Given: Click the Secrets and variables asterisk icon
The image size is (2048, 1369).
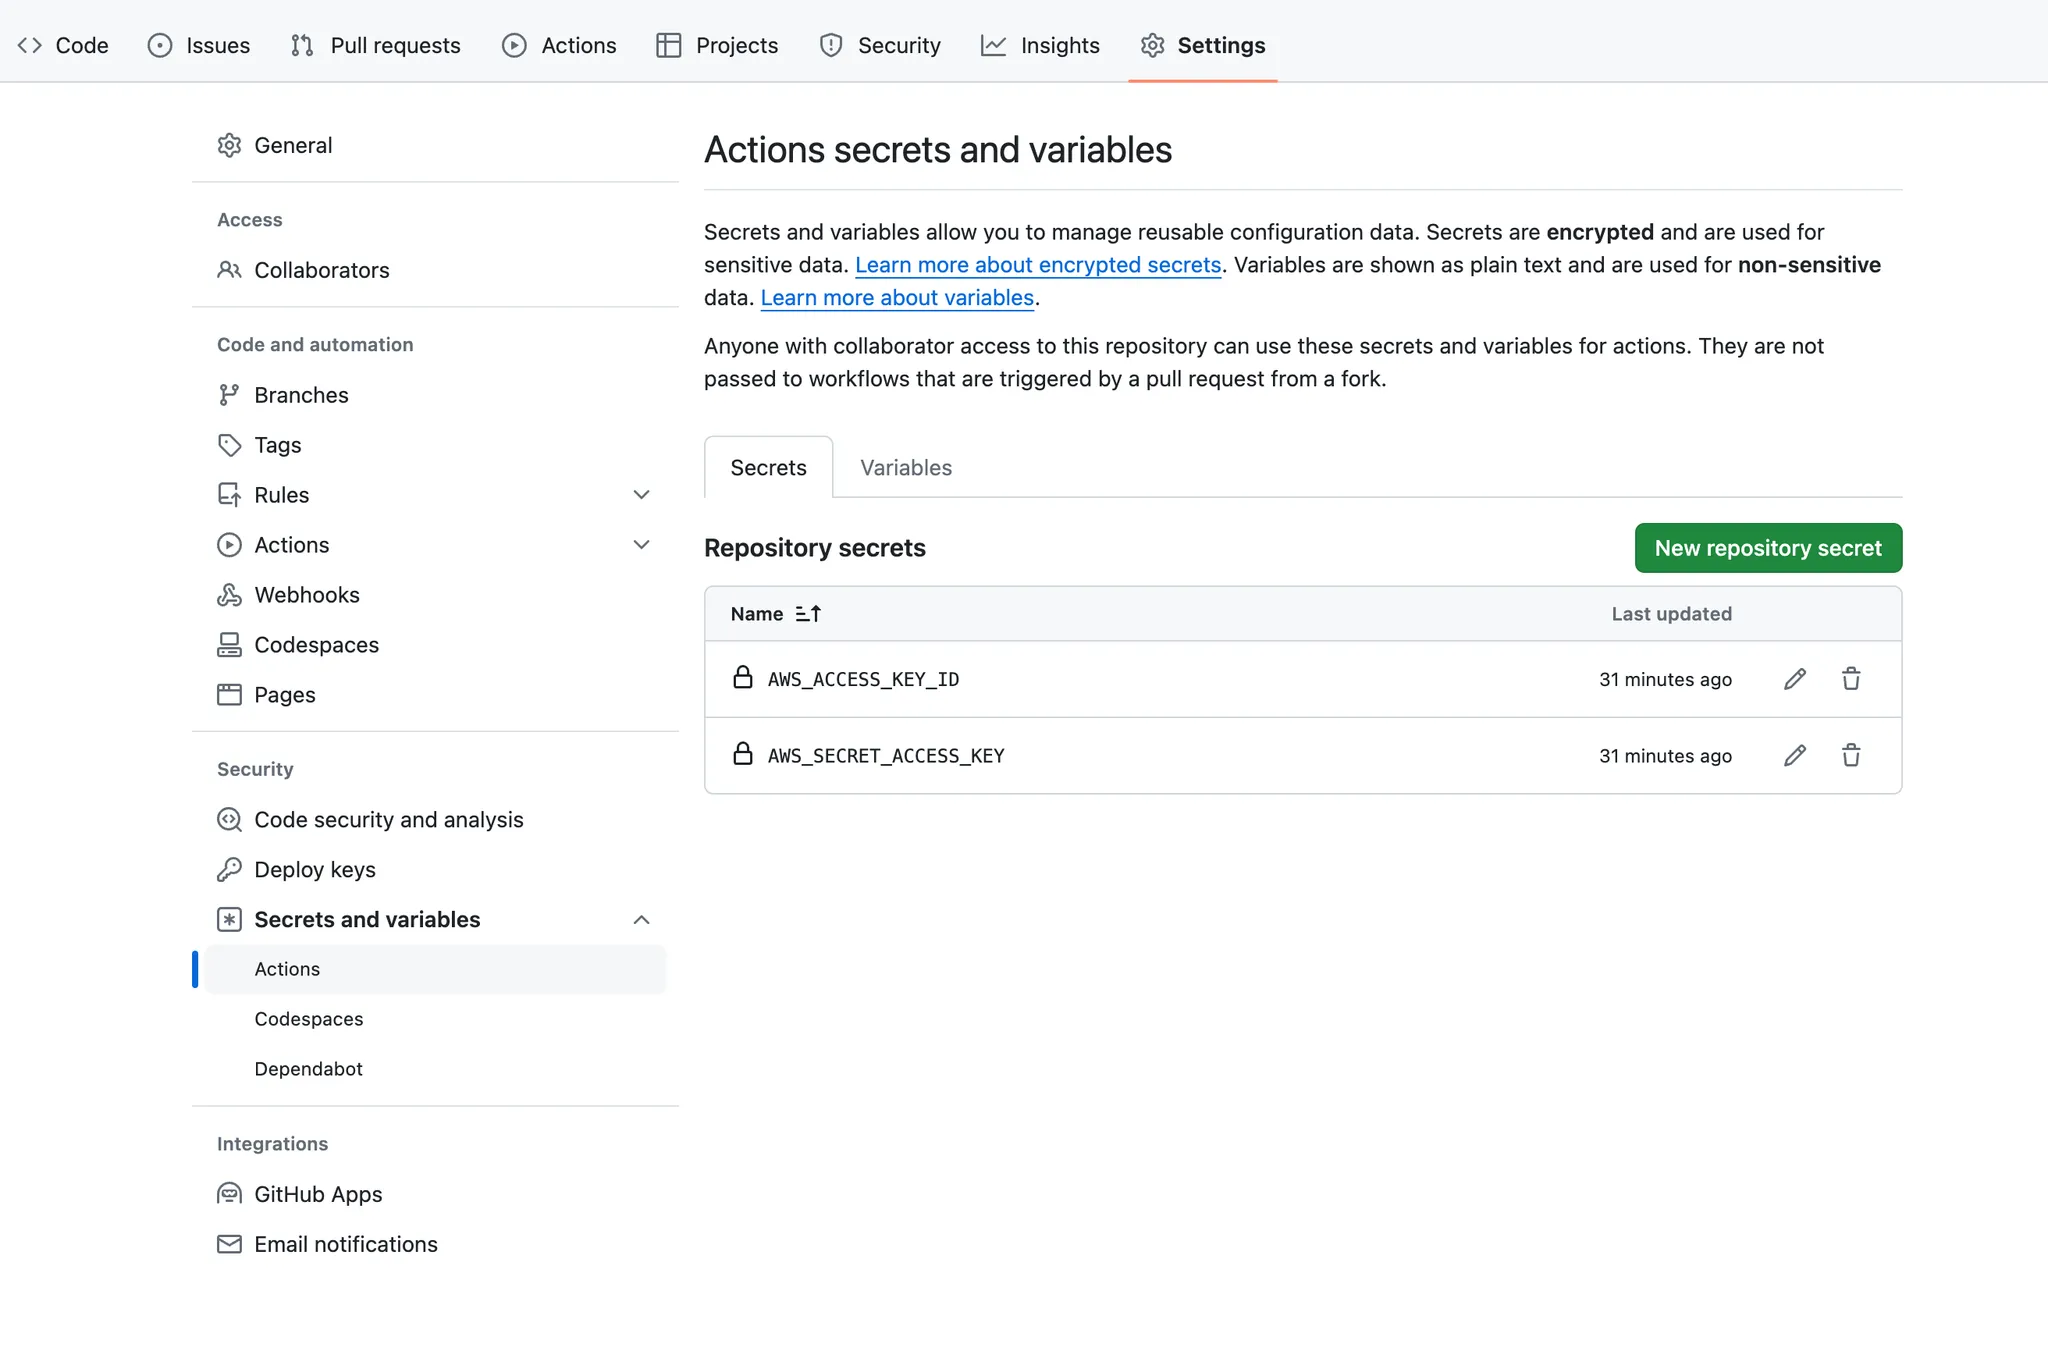Looking at the screenshot, I should tap(229, 920).
